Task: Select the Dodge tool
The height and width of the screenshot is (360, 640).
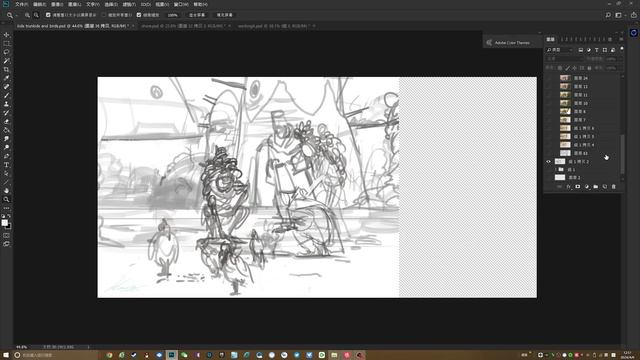Action: [x=6, y=147]
